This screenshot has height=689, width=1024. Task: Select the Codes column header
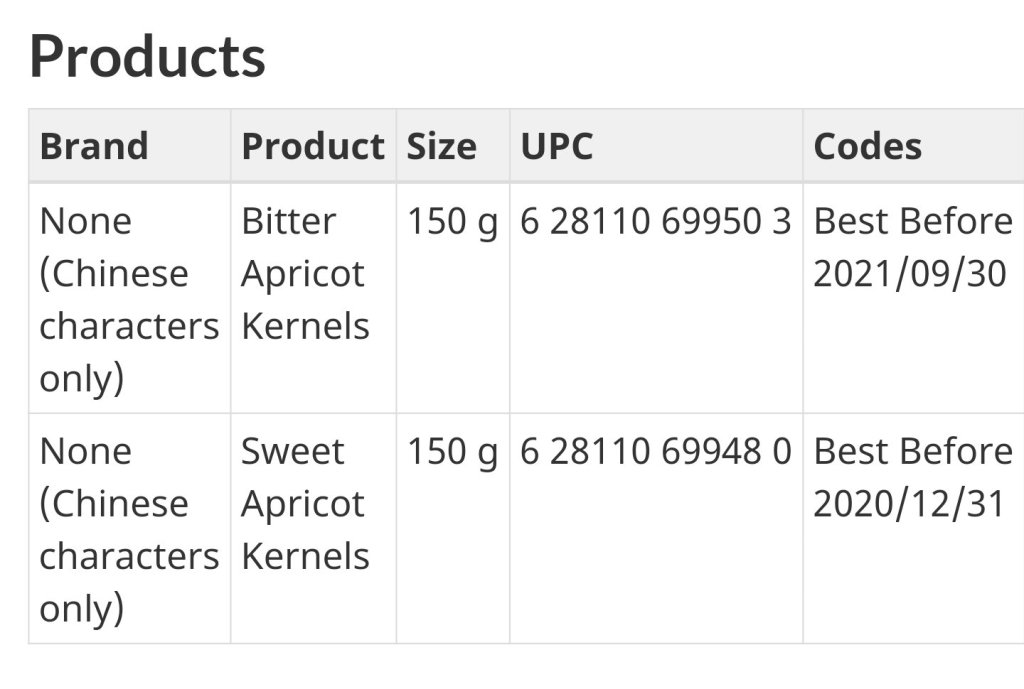[867, 146]
